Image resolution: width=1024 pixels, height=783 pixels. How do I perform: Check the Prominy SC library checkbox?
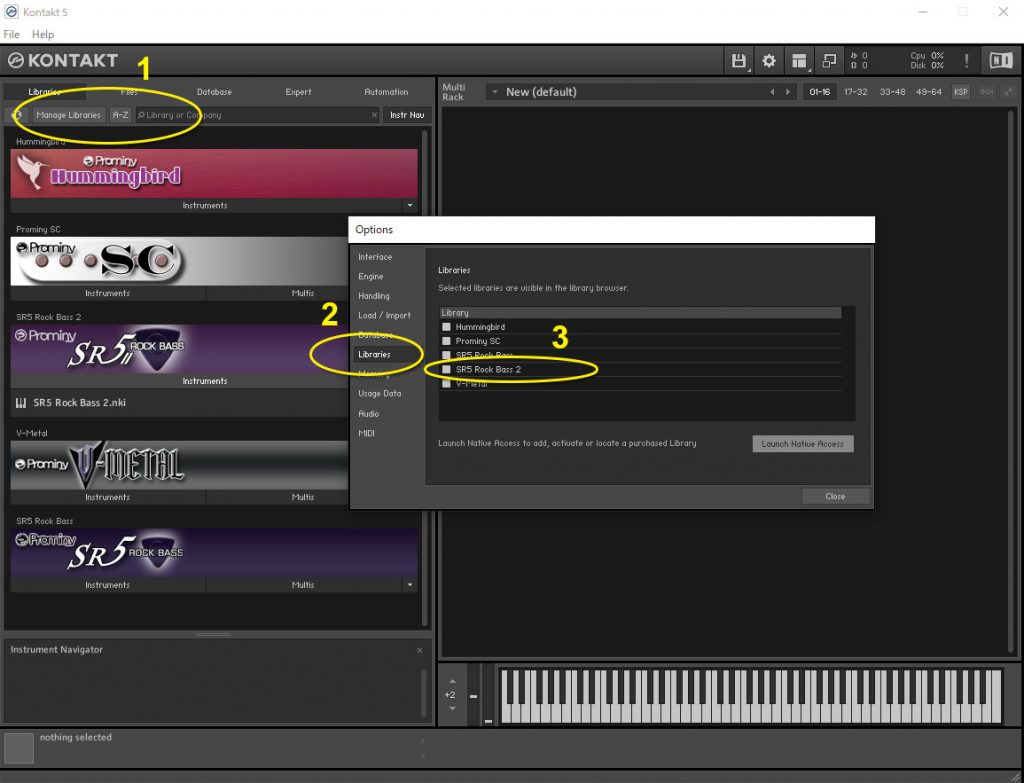447,341
